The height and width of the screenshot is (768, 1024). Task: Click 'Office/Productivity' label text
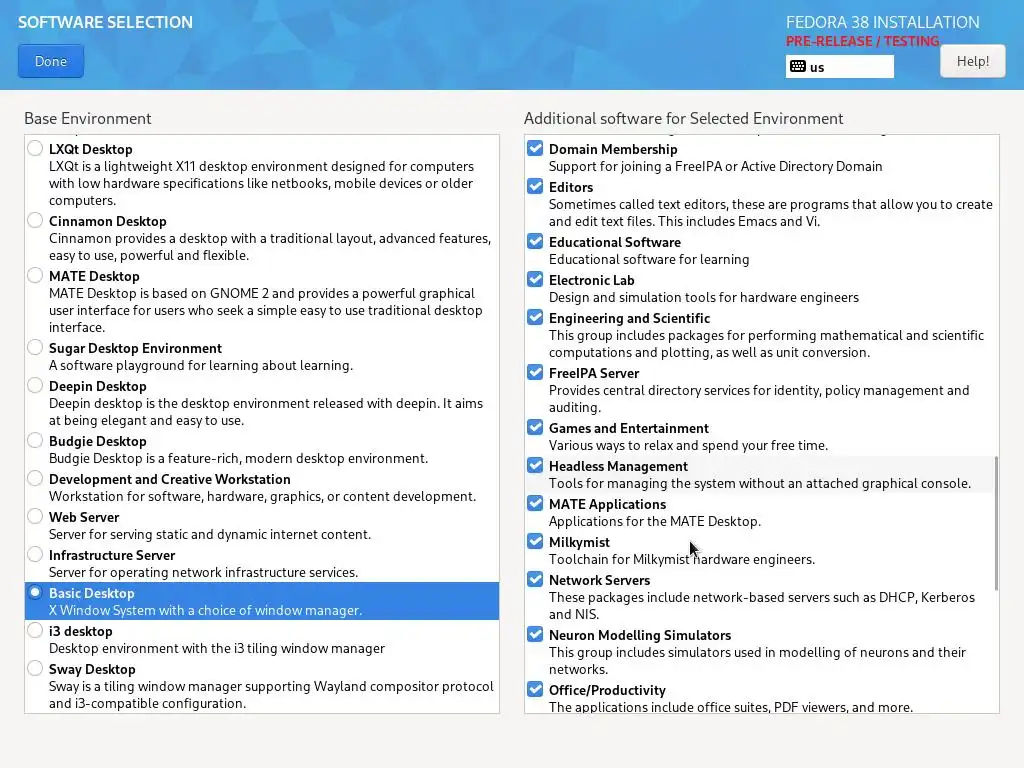607,690
